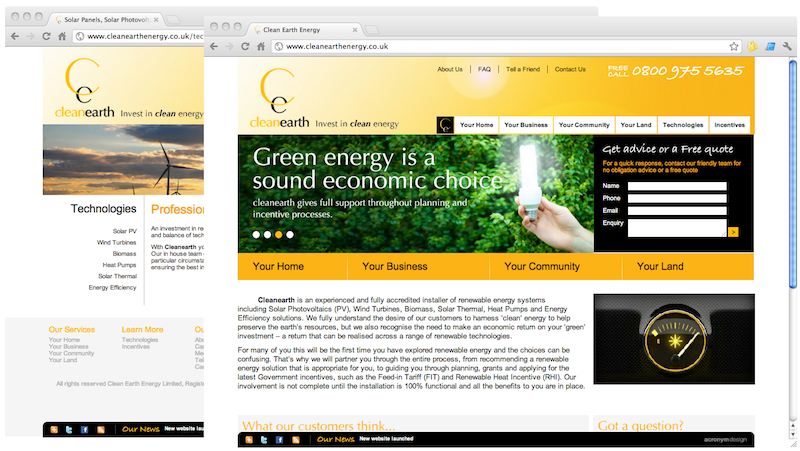Open the Twitter icon in the rear window footer

coord(69,430)
